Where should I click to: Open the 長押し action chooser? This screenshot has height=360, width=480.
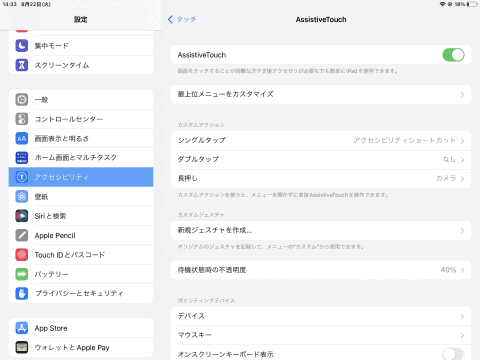click(321, 178)
